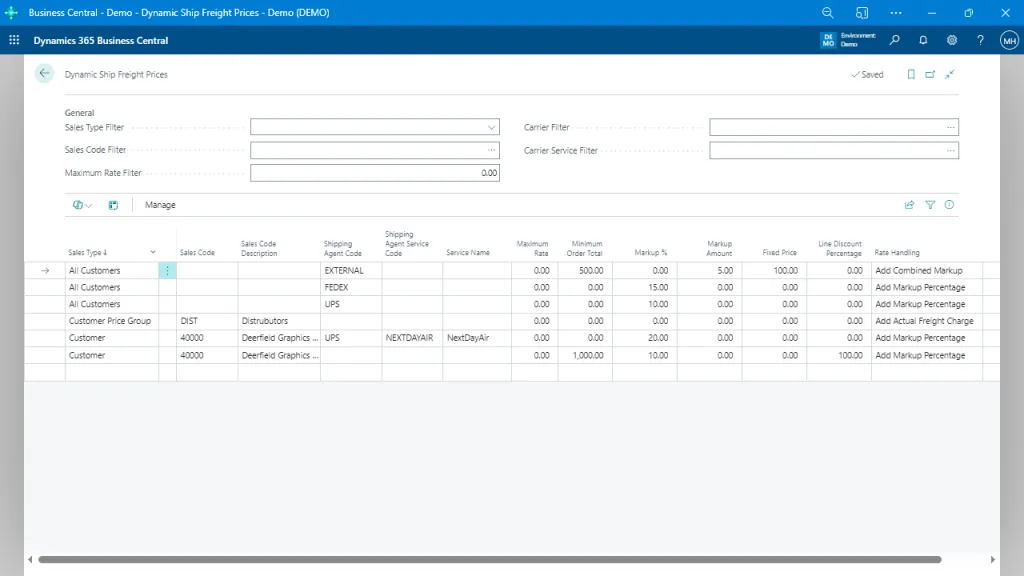1024x576 pixels.
Task: Click the share icon above the list
Action: coord(909,204)
